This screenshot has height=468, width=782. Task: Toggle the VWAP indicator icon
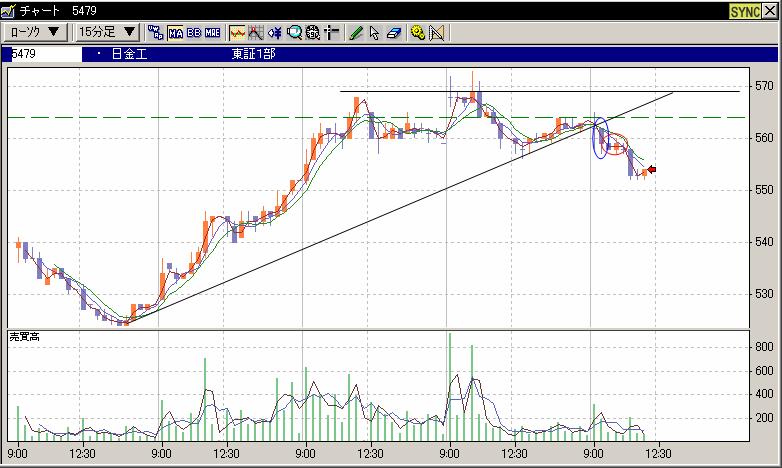156,33
